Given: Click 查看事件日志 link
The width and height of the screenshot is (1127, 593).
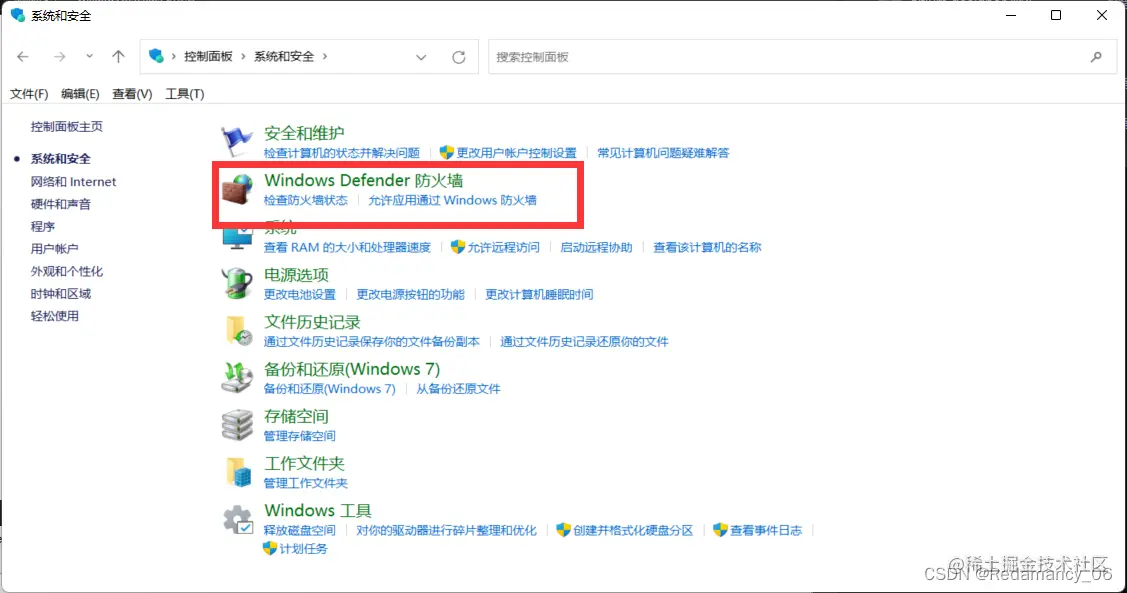Looking at the screenshot, I should [766, 530].
